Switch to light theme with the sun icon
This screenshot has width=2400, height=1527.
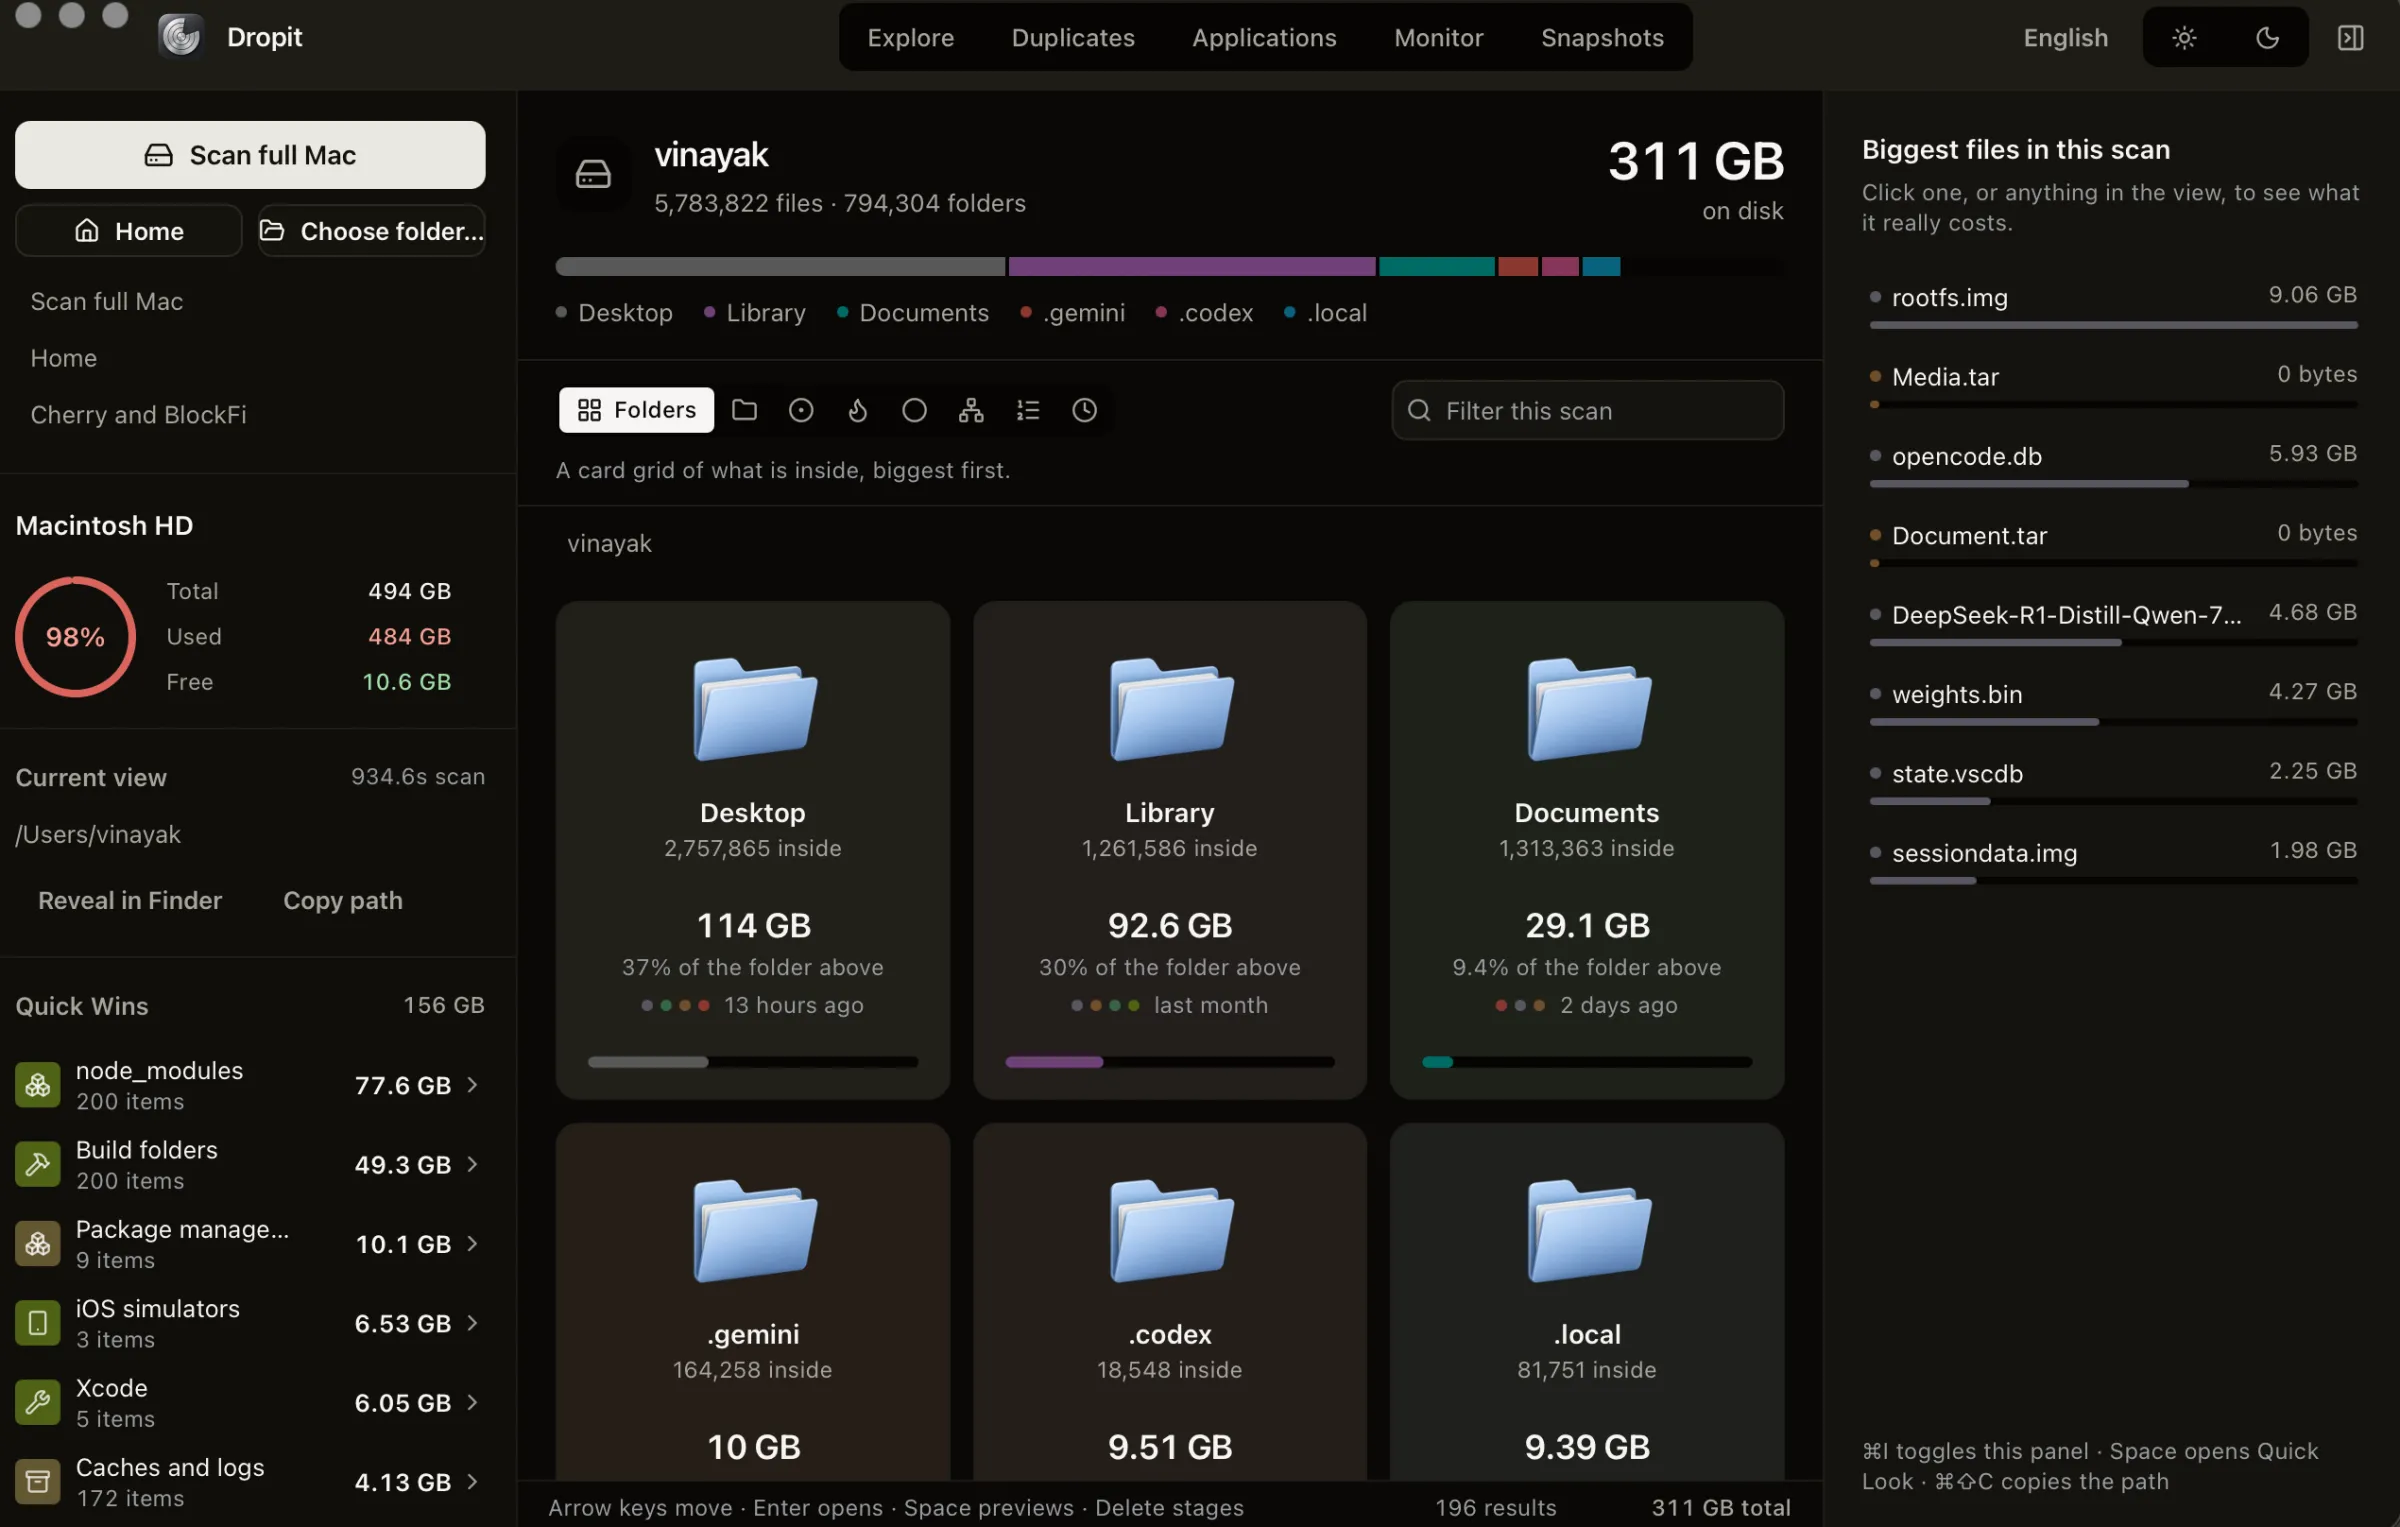[x=2184, y=38]
